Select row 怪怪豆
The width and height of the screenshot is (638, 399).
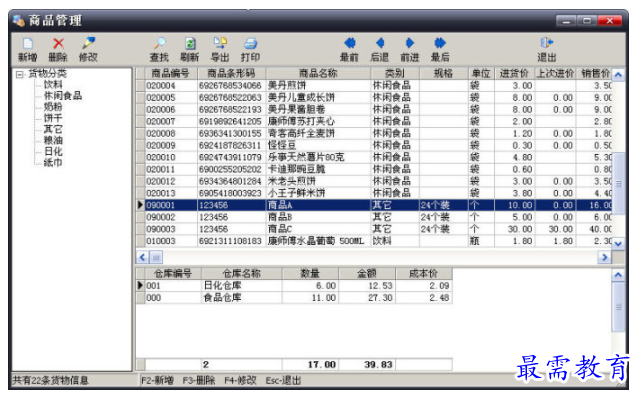point(374,145)
